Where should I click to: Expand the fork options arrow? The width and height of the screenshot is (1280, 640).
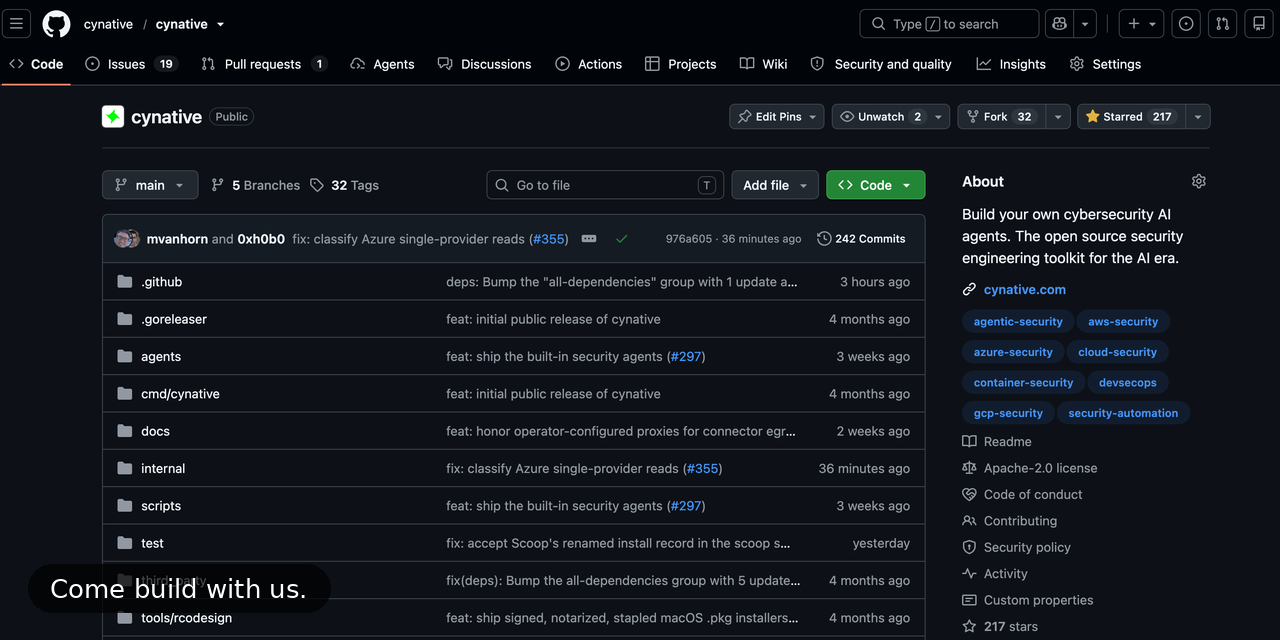[1058, 117]
